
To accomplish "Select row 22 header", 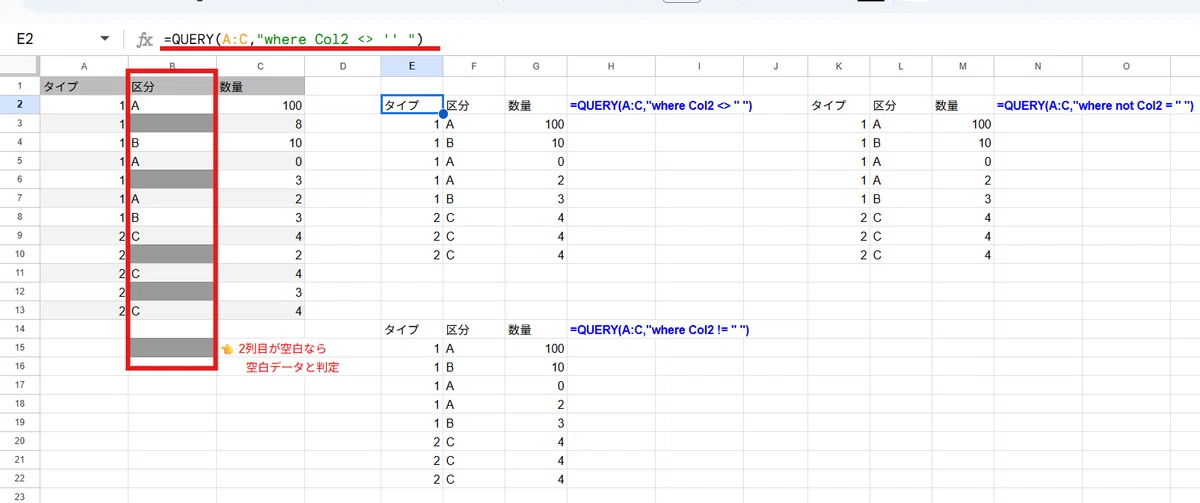I will pos(20,477).
